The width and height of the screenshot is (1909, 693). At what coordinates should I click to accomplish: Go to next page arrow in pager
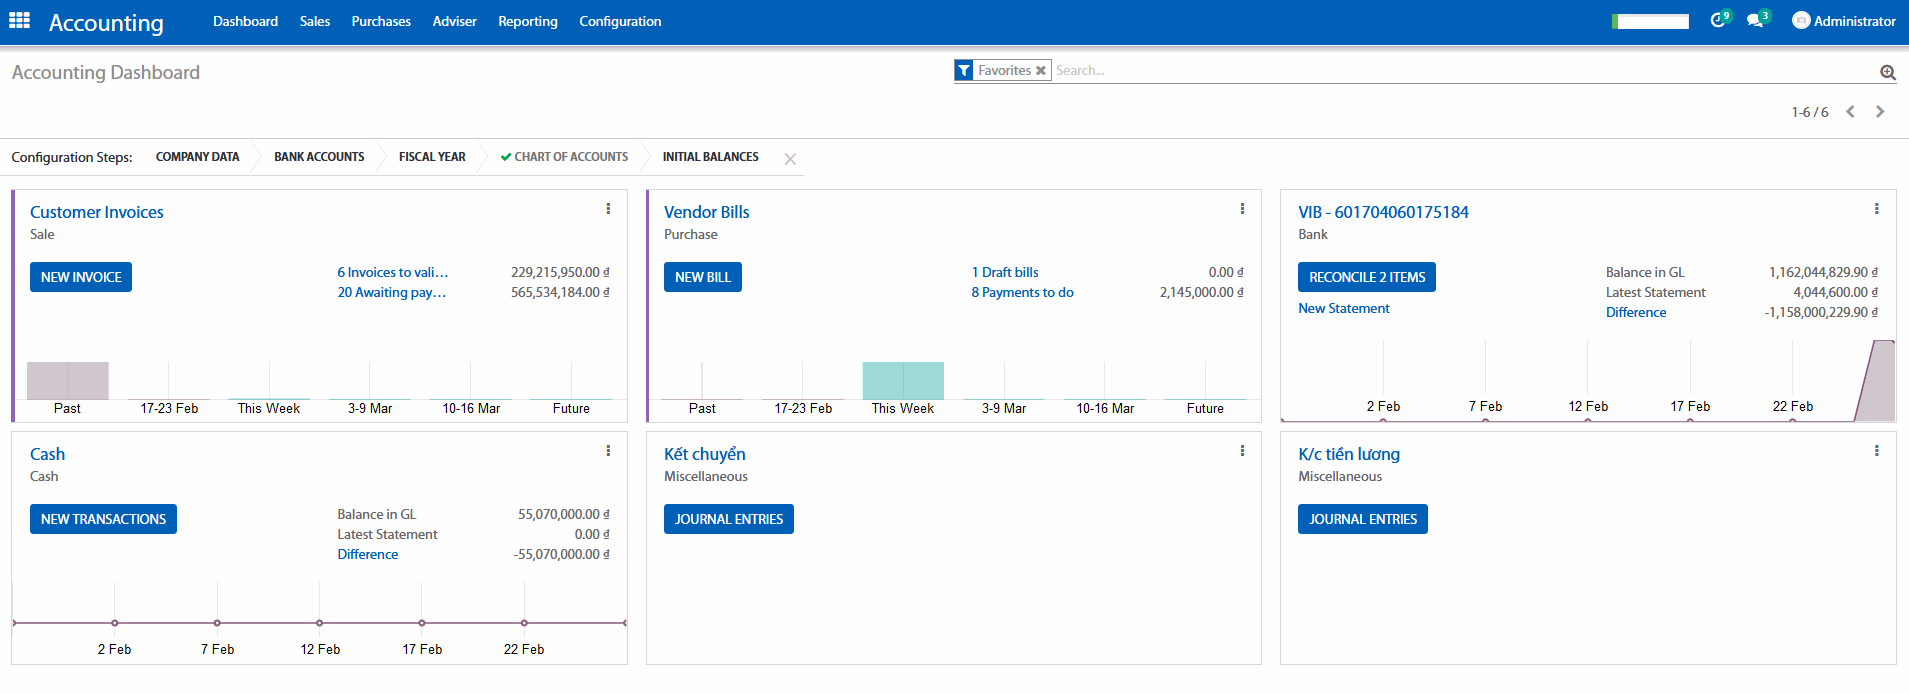pyautogui.click(x=1880, y=112)
